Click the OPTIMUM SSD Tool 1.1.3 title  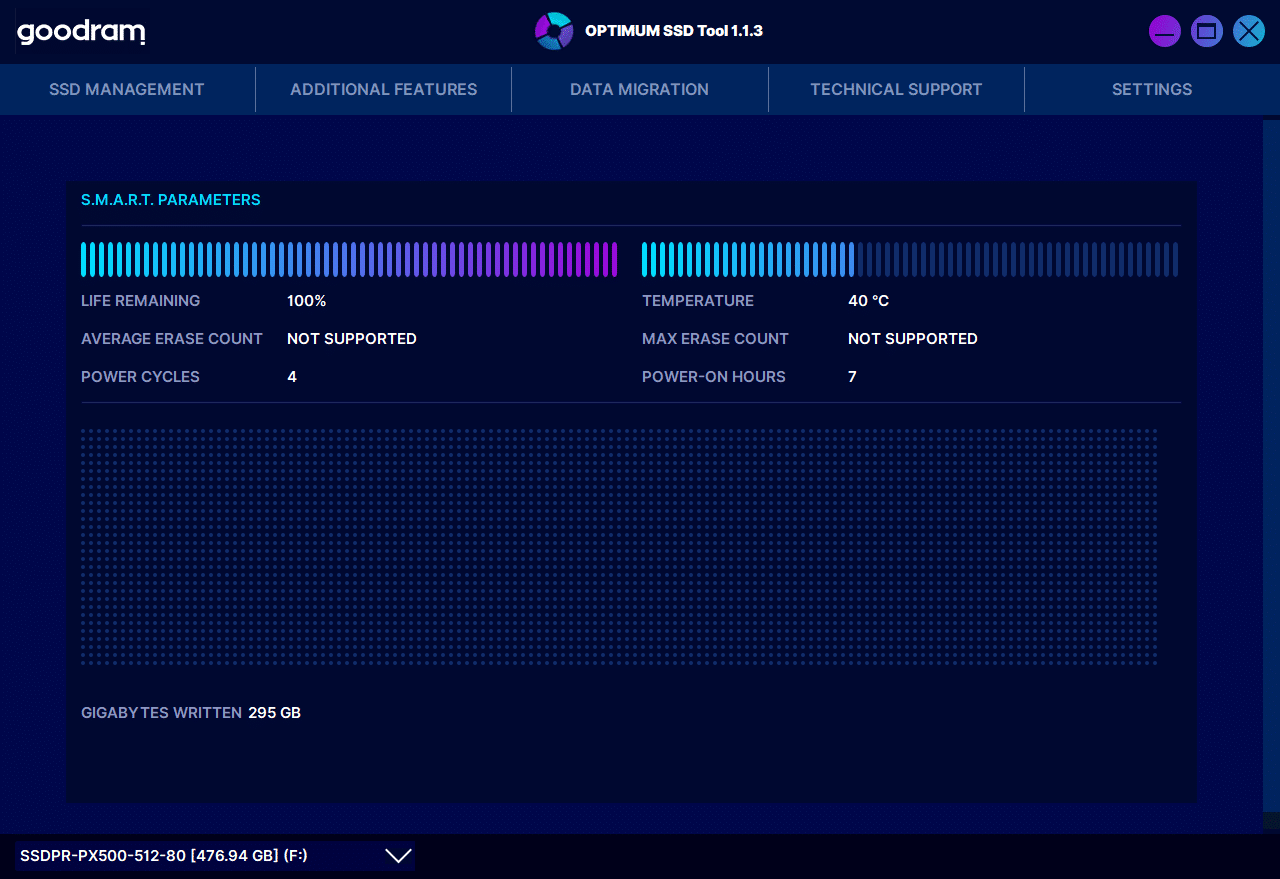coord(674,31)
